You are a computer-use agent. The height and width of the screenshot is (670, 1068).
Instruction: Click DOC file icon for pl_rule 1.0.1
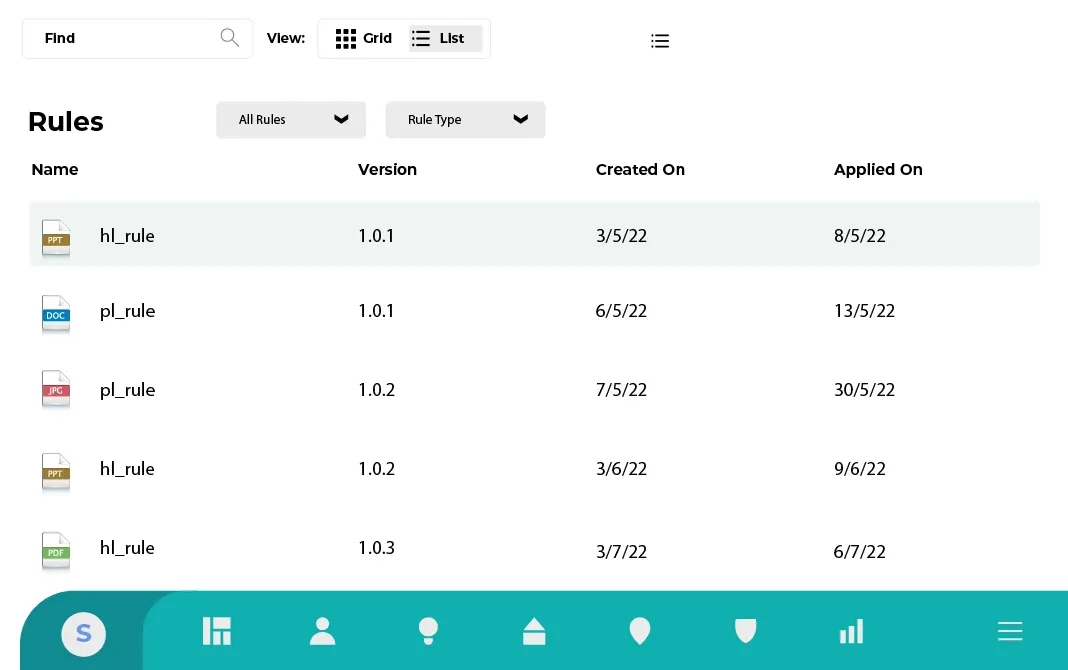[56, 313]
